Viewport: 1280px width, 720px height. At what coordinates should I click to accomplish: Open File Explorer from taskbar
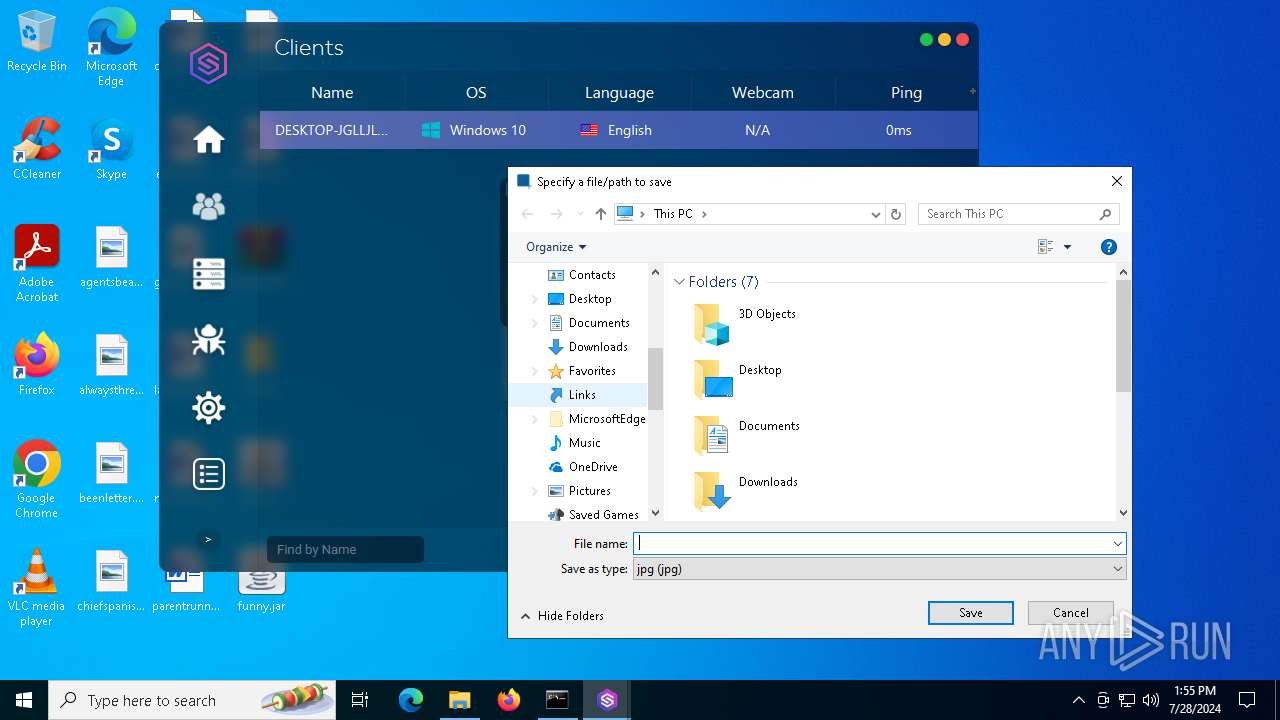460,700
